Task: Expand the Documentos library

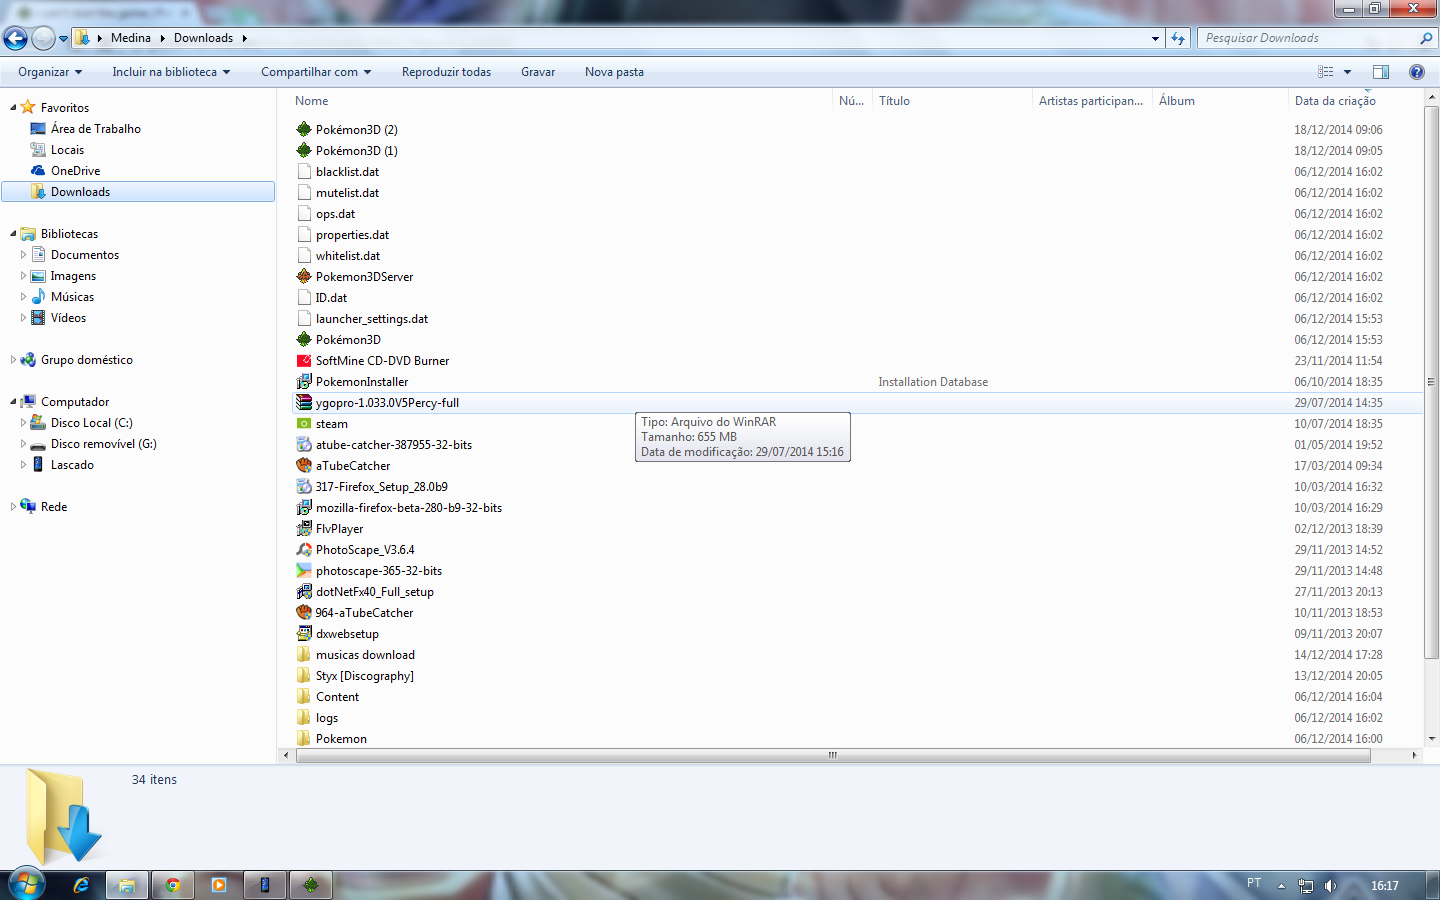Action: point(23,255)
